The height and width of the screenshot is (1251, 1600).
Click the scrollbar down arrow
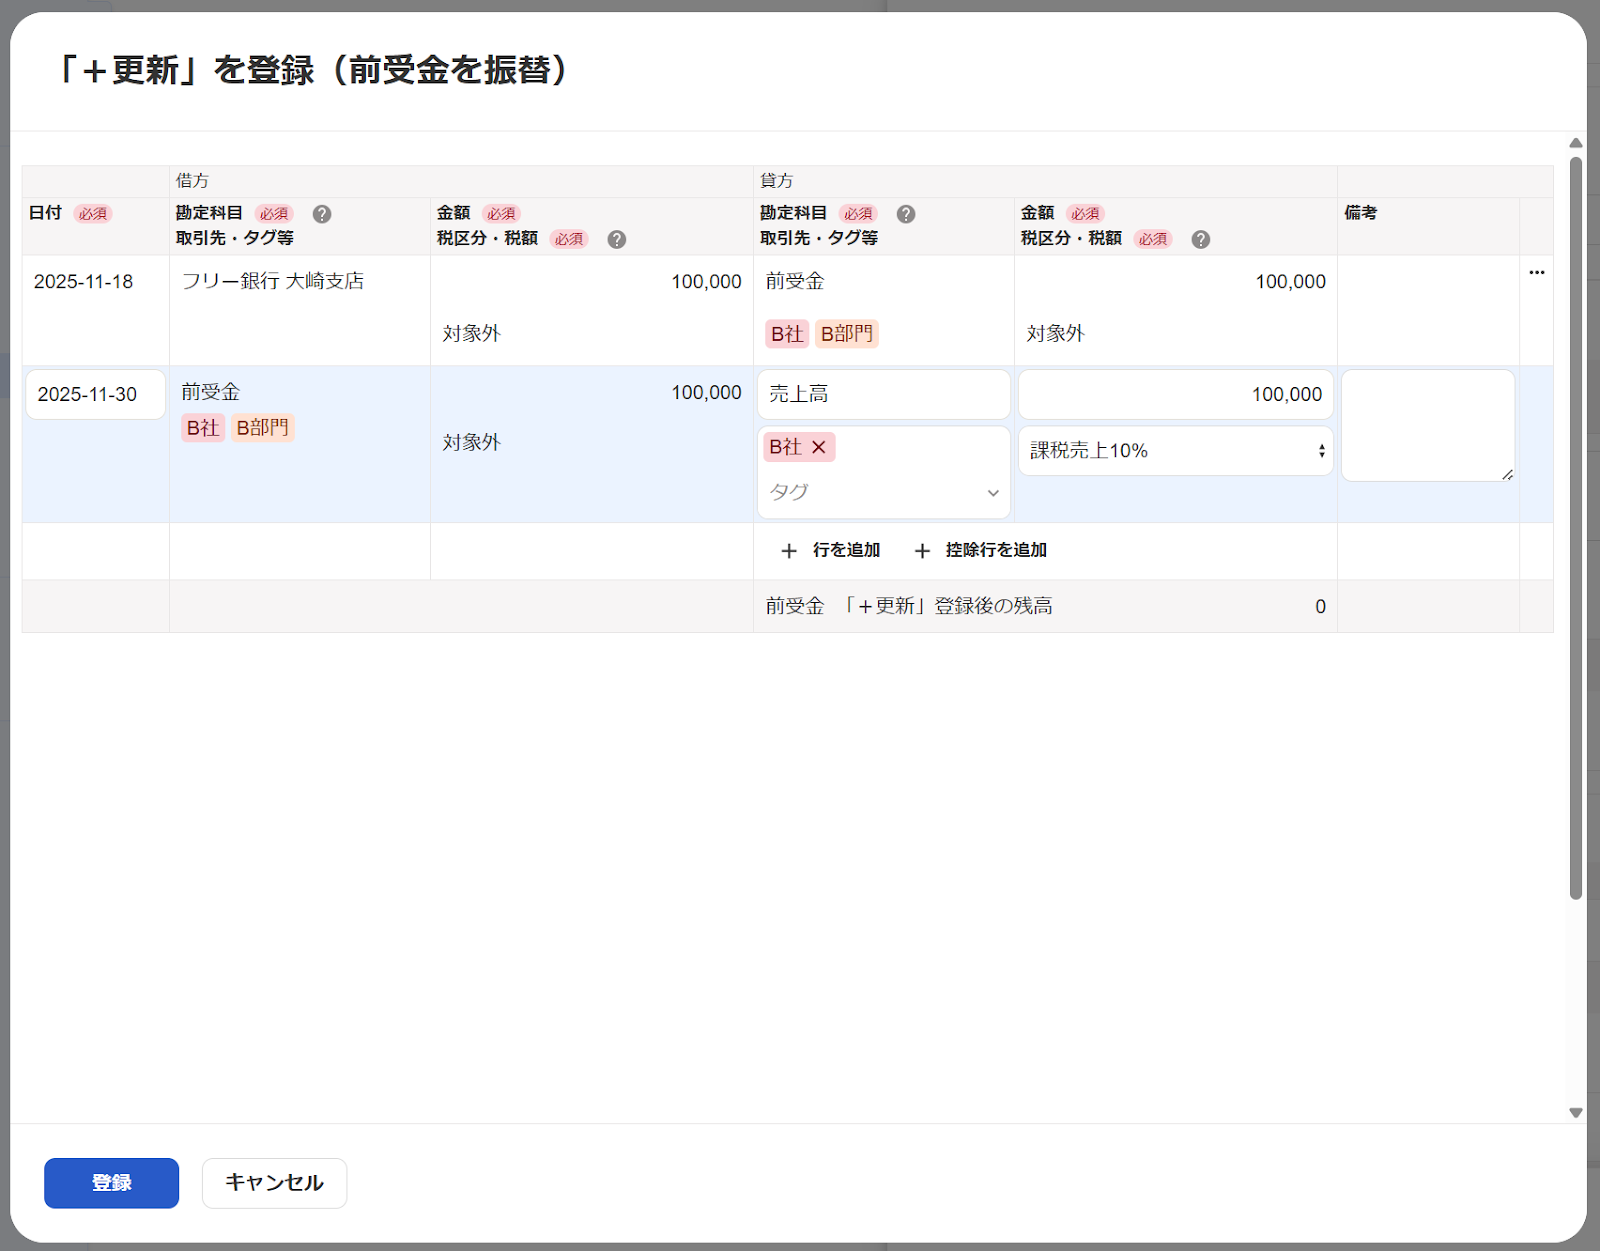pyautogui.click(x=1576, y=1112)
